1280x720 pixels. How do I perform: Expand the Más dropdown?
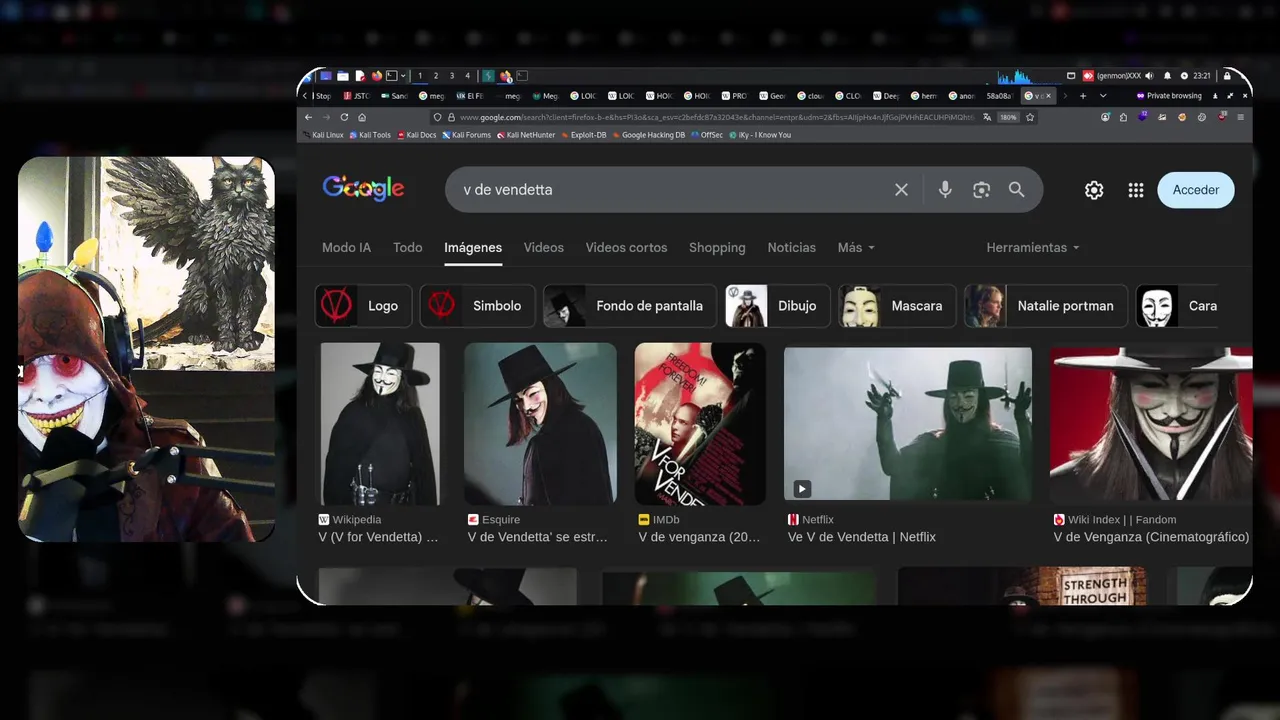tap(856, 247)
